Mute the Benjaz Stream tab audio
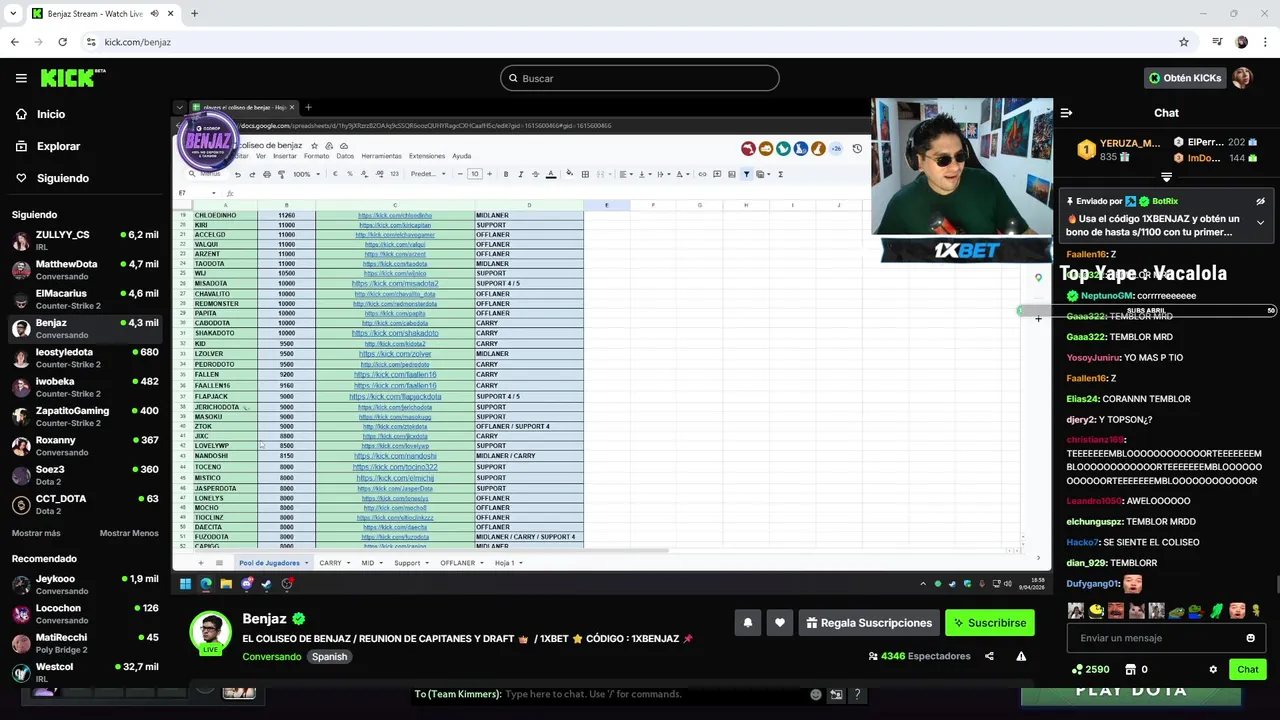 pyautogui.click(x=154, y=14)
